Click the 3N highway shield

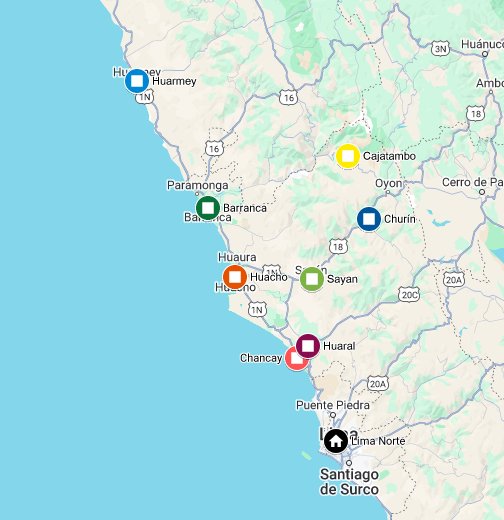click(441, 49)
